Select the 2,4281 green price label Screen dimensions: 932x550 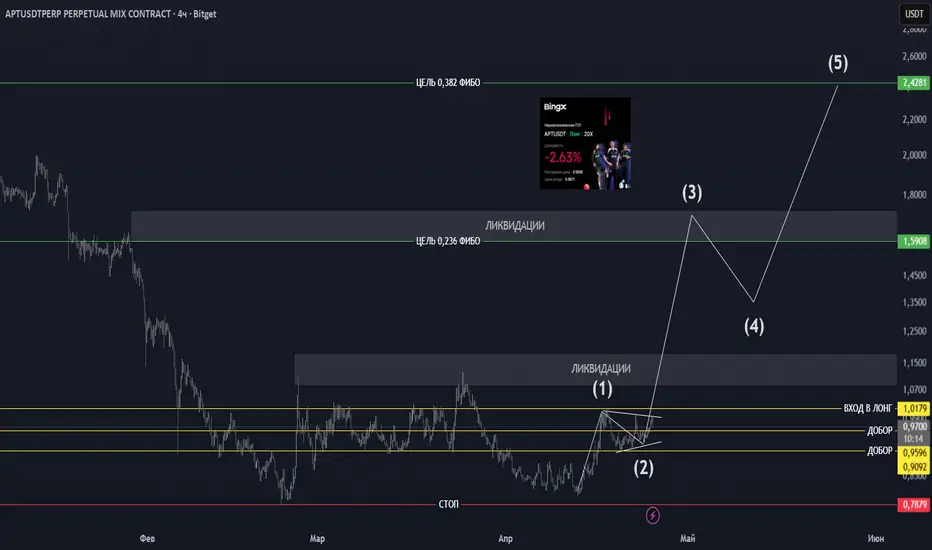click(x=914, y=83)
